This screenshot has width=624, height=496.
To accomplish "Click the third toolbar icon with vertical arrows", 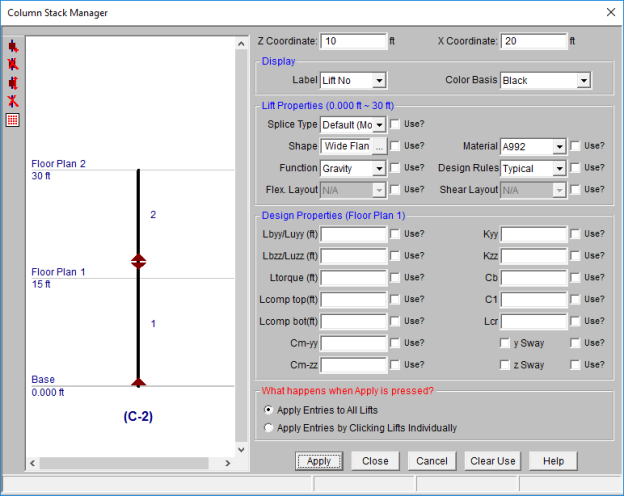I will pyautogui.click(x=13, y=82).
